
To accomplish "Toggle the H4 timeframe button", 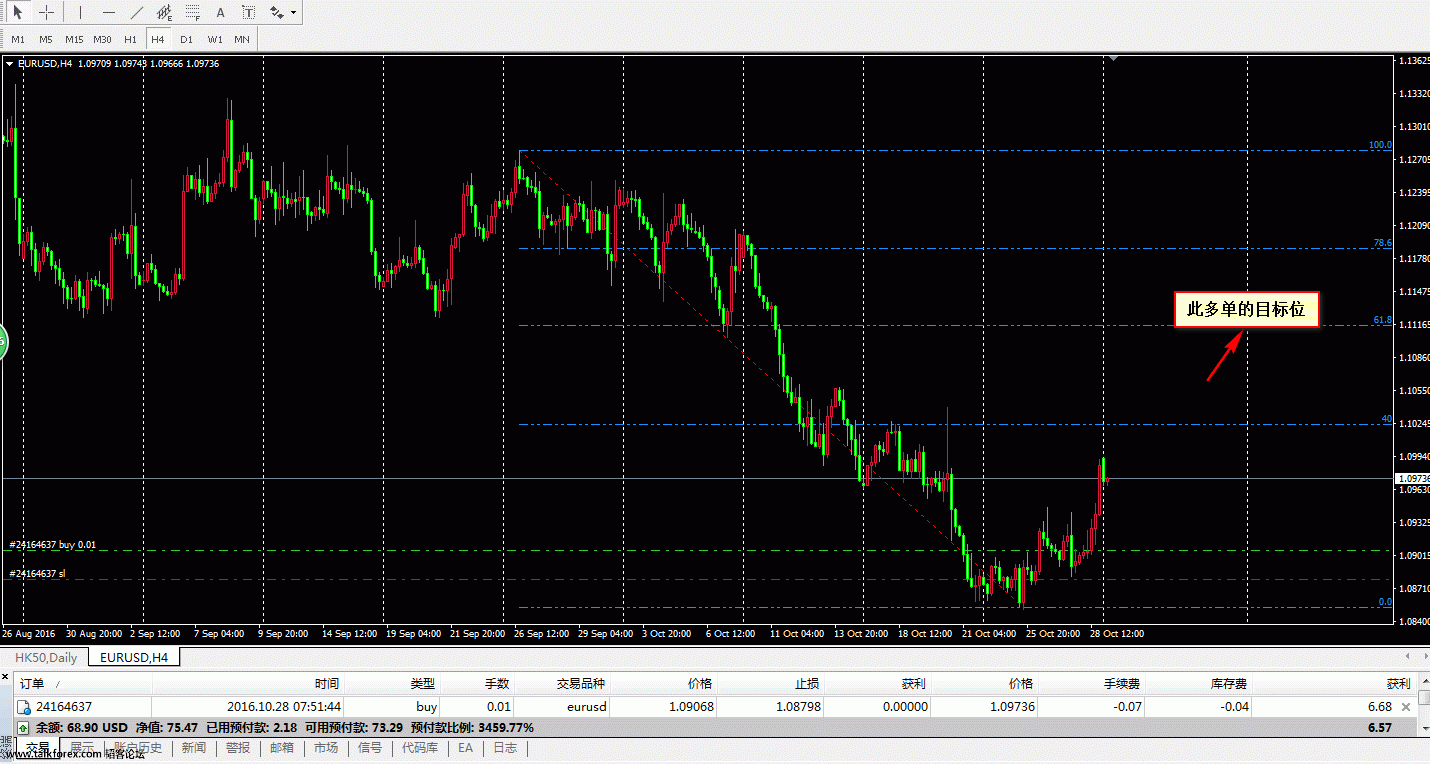I will click(158, 39).
